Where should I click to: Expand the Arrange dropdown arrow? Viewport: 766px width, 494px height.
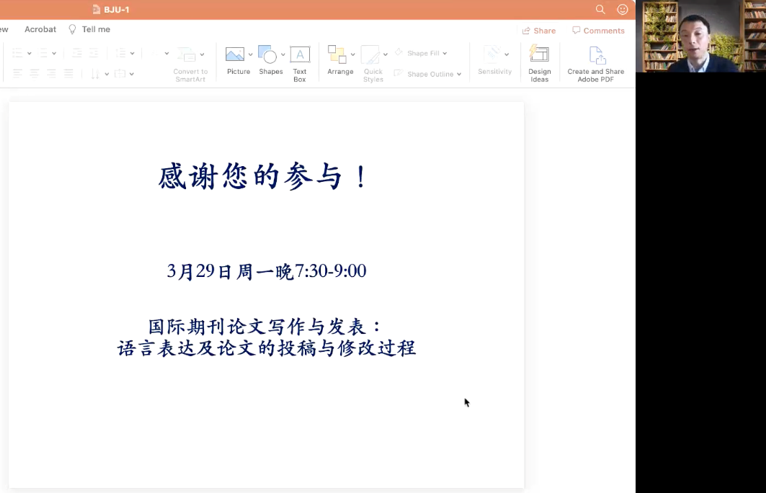coord(353,54)
